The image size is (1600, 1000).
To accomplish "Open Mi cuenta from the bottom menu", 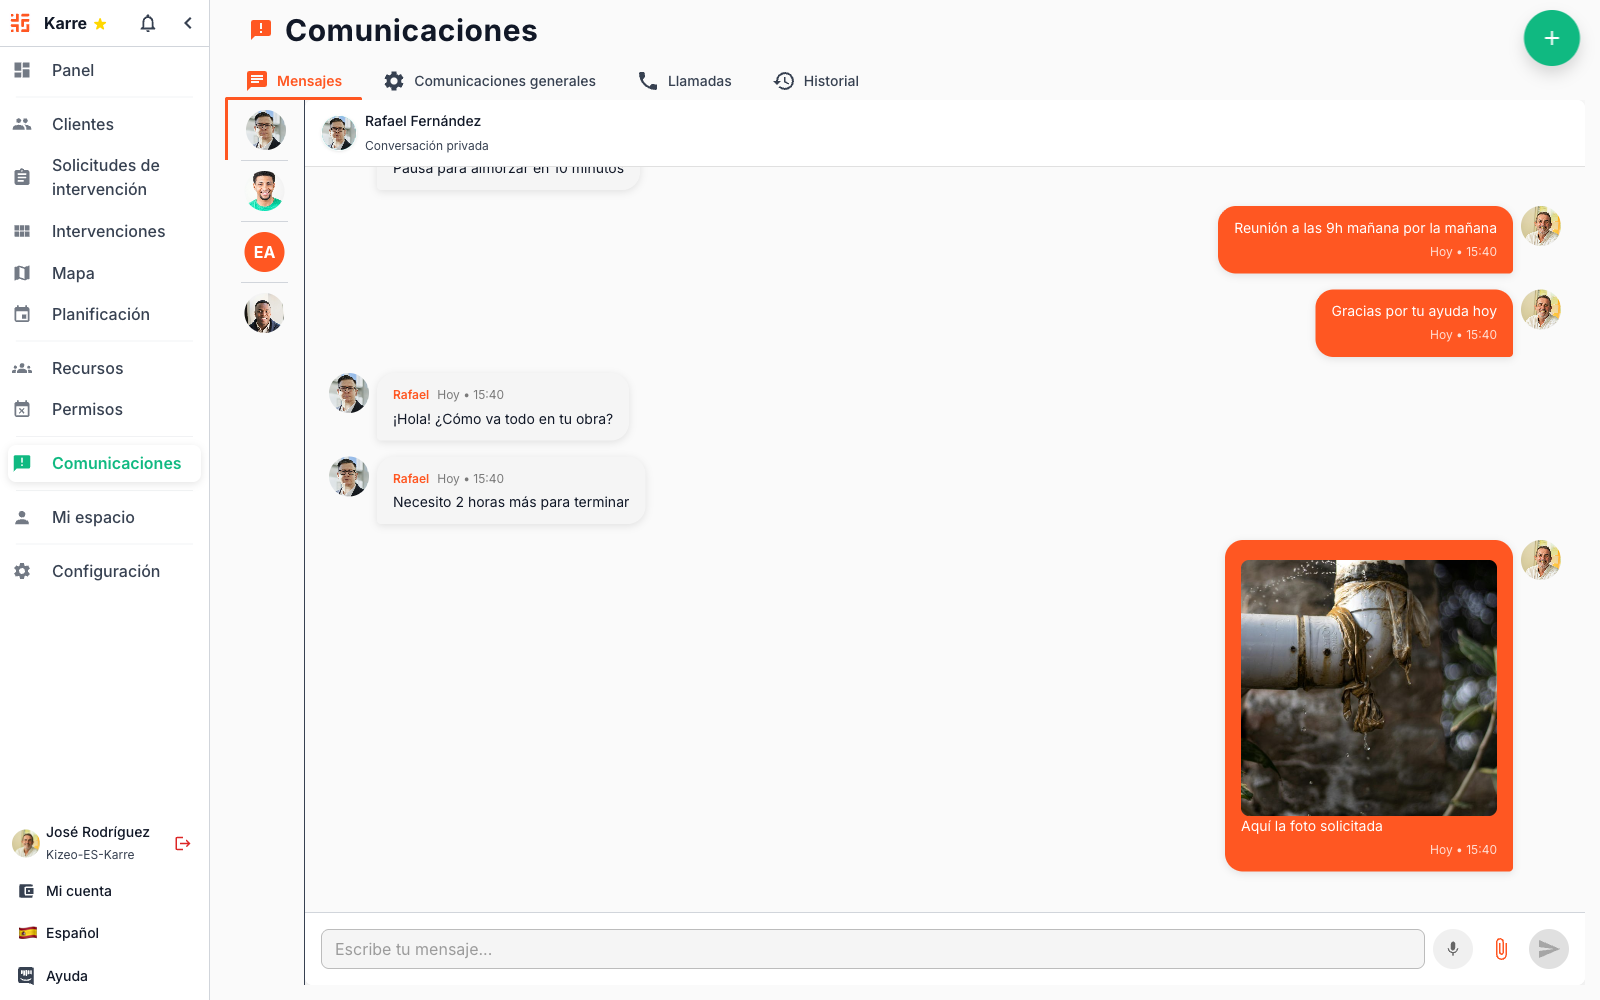I will [77, 890].
